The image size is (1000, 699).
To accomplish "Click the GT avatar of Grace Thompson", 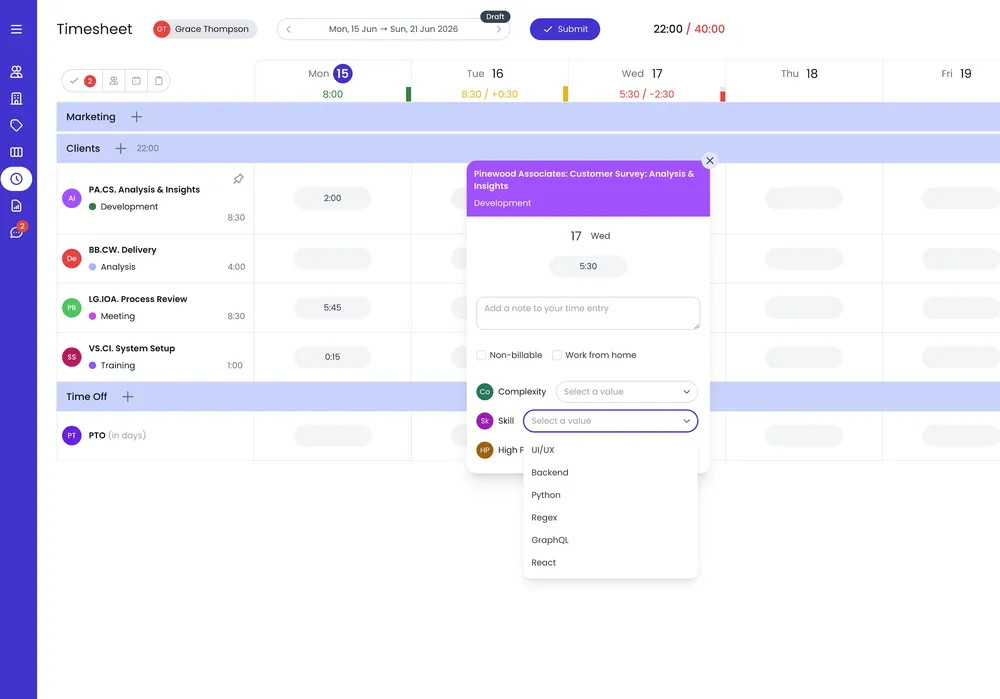I will [x=161, y=29].
